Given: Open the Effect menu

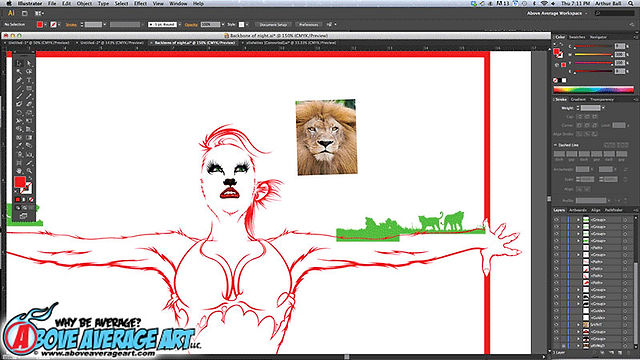Looking at the screenshot, I should 140,3.
